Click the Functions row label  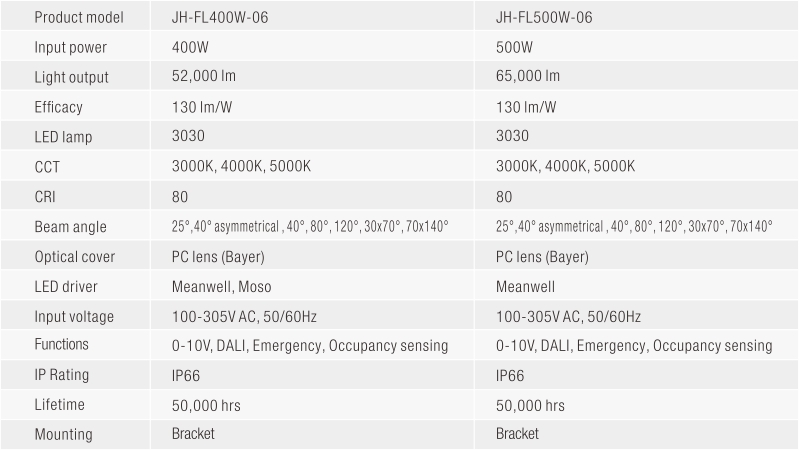(x=62, y=345)
